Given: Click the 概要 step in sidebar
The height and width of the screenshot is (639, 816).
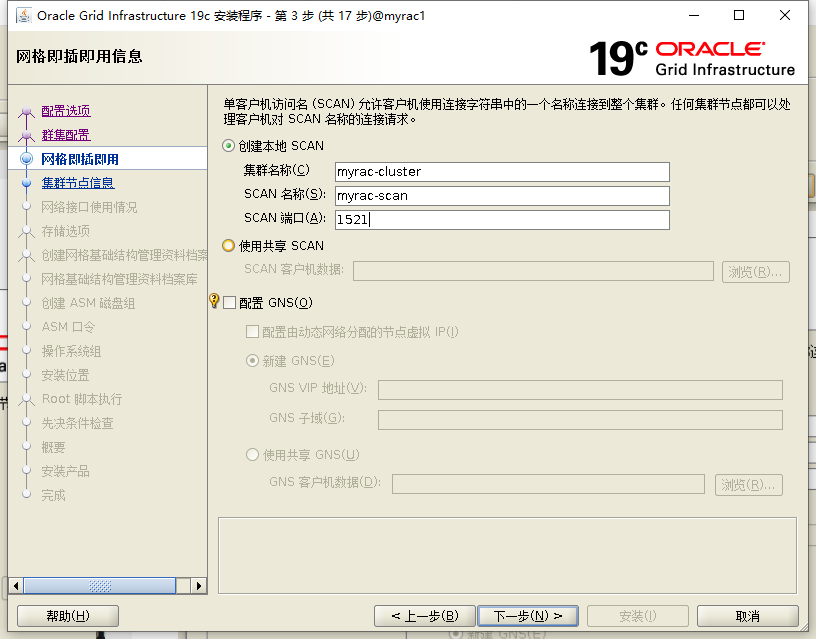Looking at the screenshot, I should pos(53,447).
